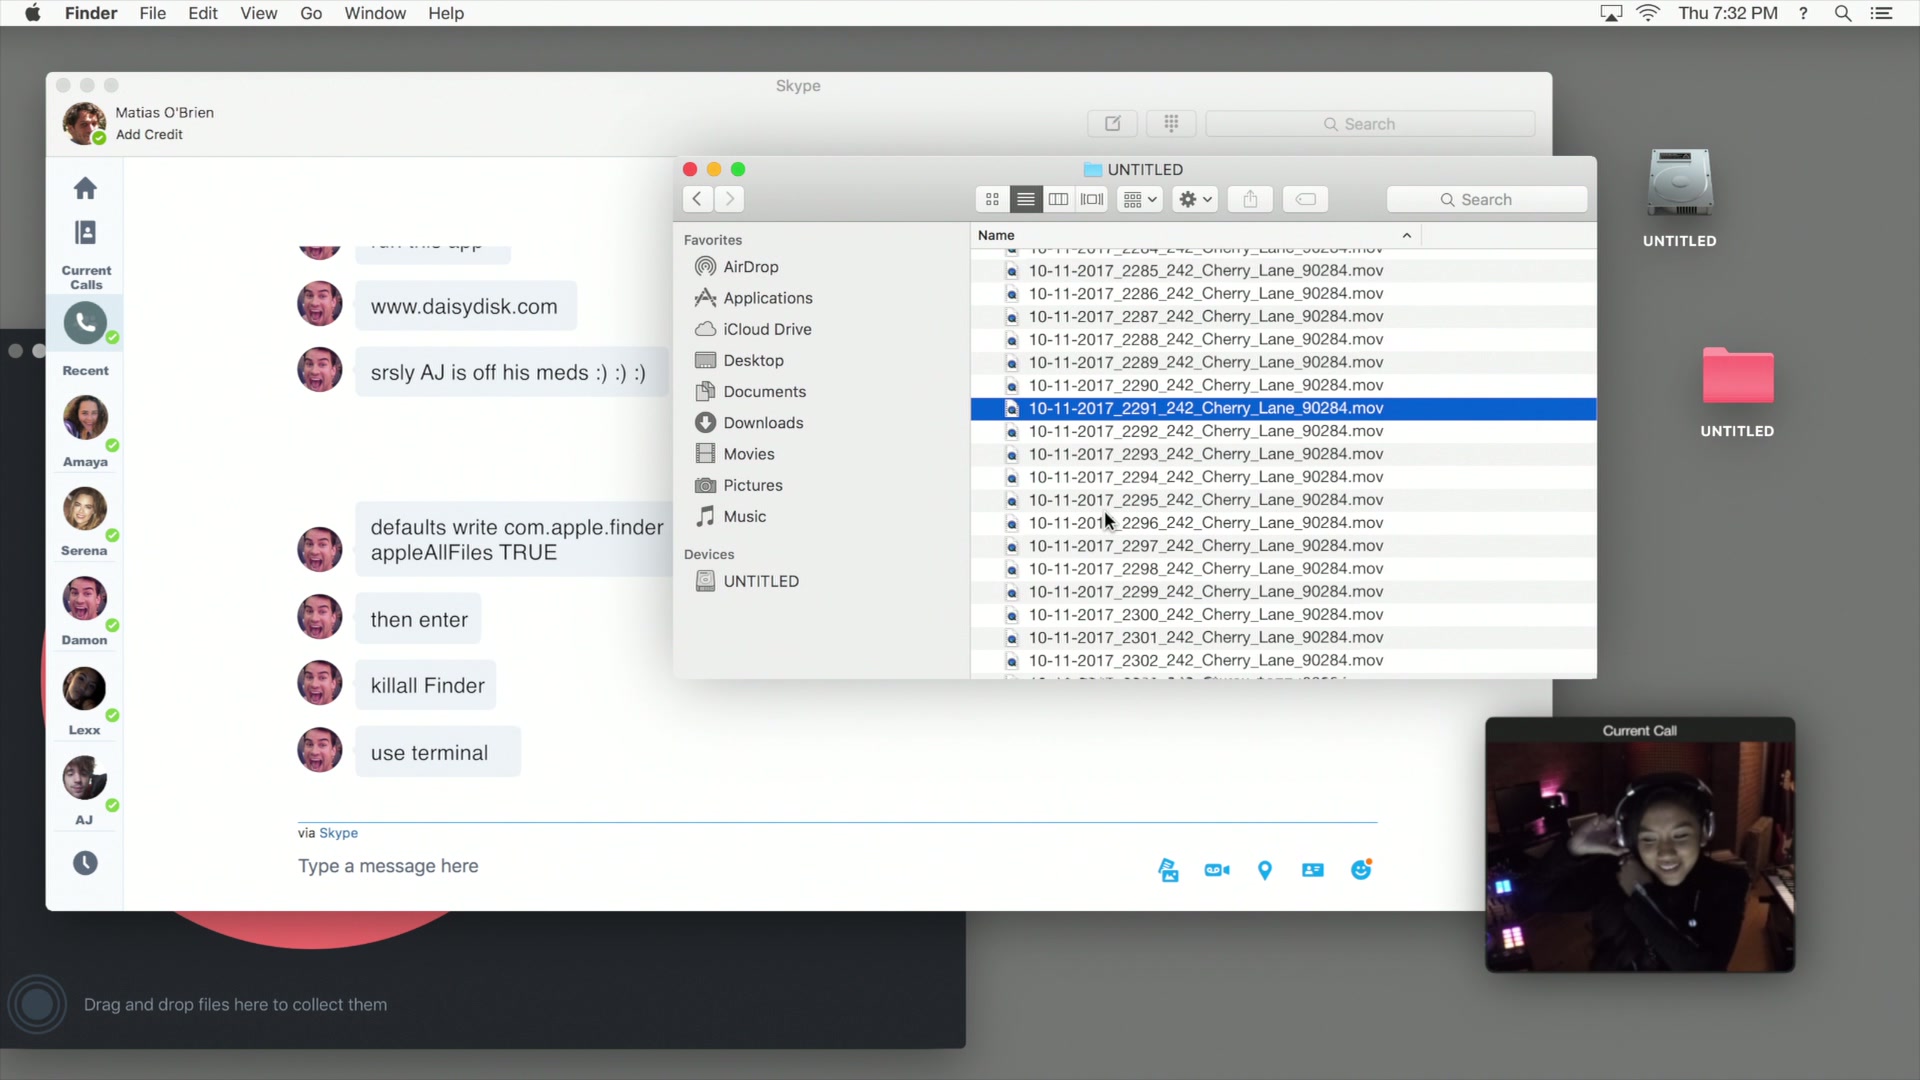
Task: Open recent history clock icon
Action: click(85, 863)
